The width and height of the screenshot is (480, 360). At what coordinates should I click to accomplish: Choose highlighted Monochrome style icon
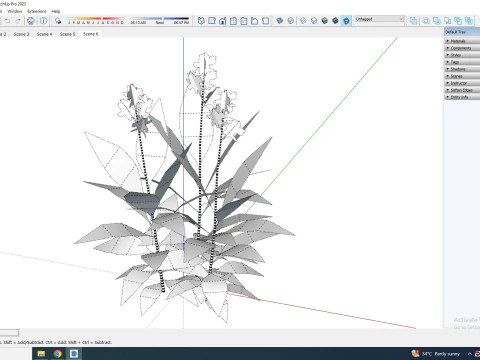pyautogui.click(x=346, y=21)
